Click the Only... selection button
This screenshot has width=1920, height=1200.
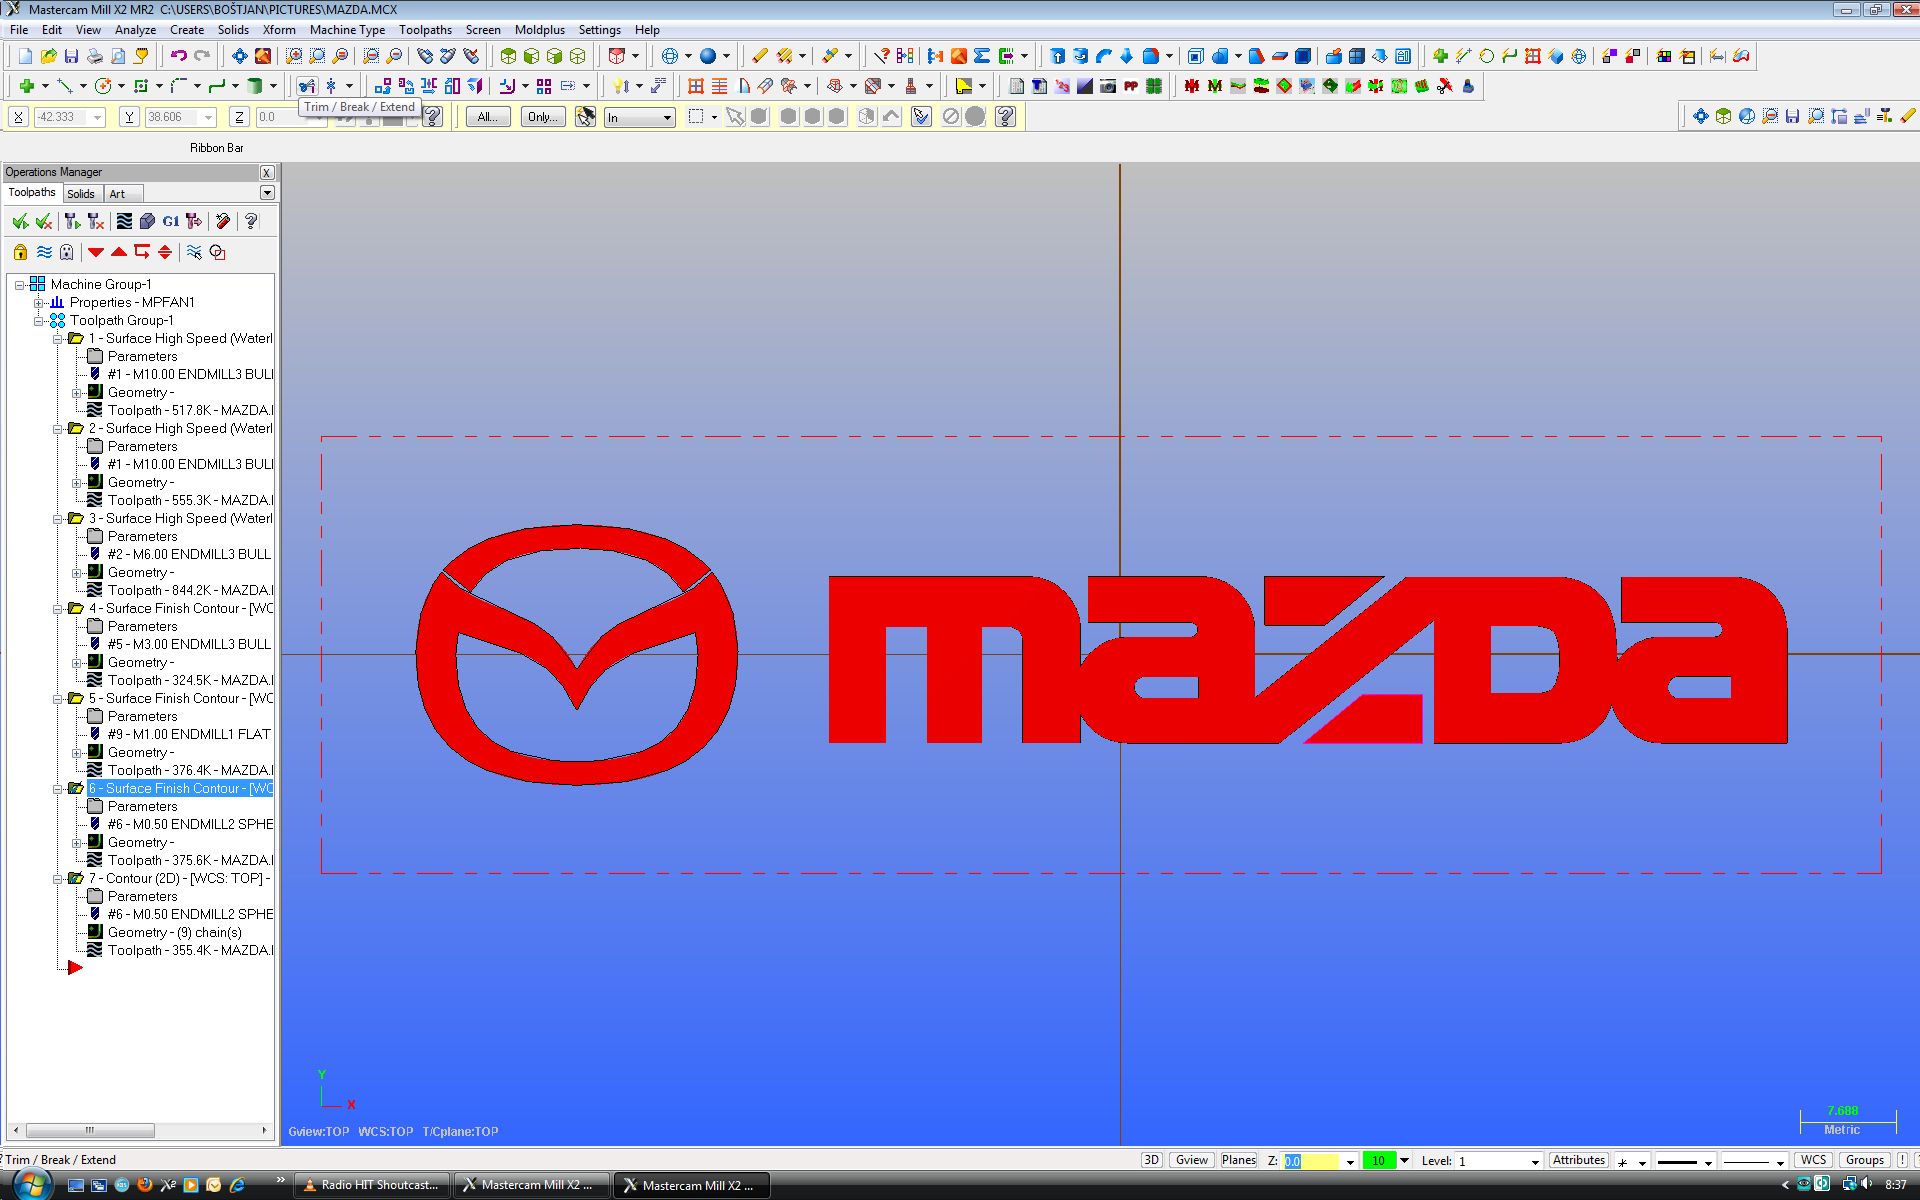click(543, 117)
